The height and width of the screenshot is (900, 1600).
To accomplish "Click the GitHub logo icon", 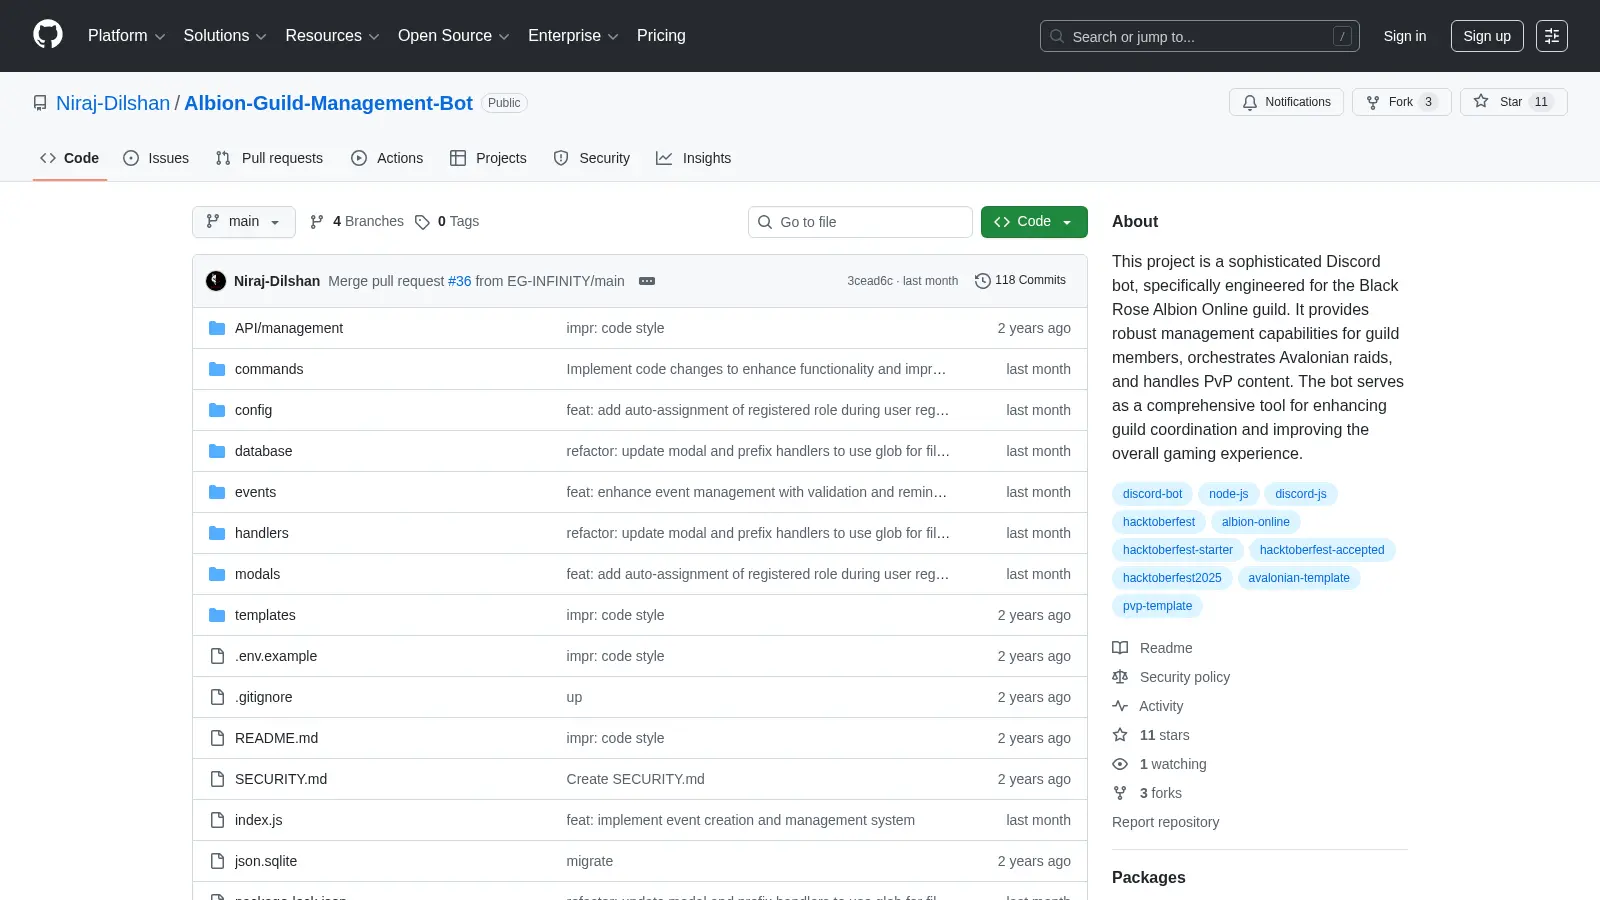I will pos(48,35).
